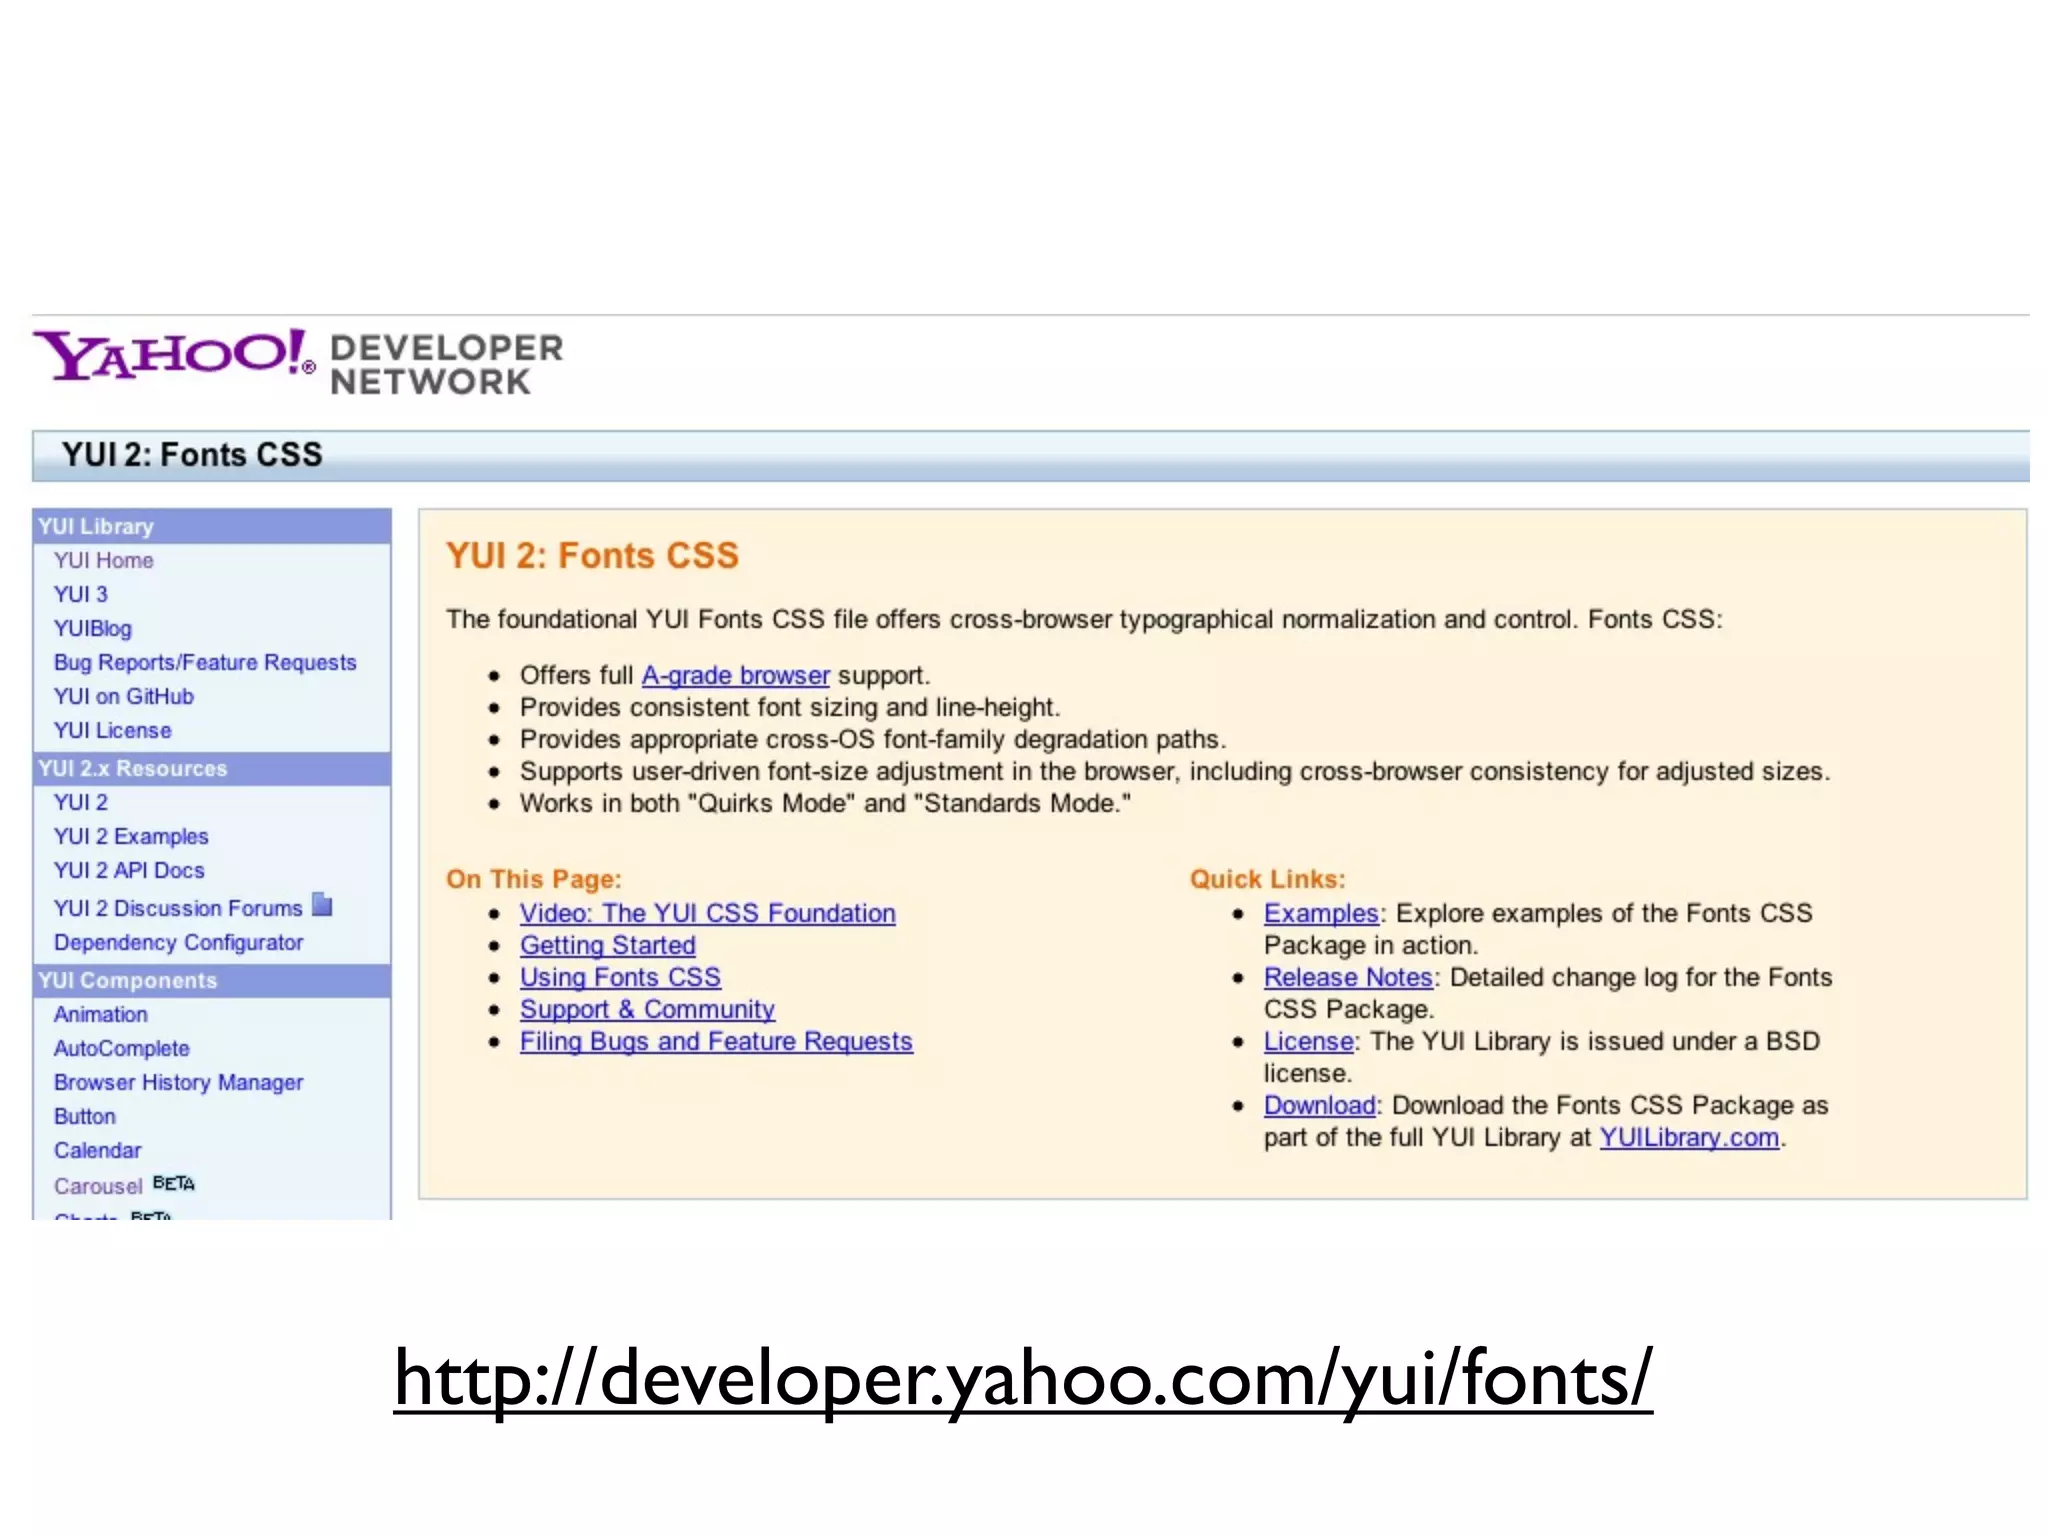
Task: Click the BETA label next to Carousel
Action: pyautogui.click(x=174, y=1183)
